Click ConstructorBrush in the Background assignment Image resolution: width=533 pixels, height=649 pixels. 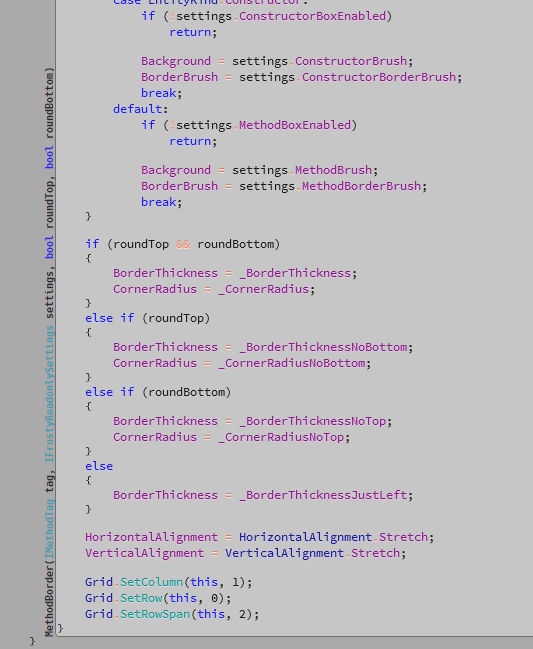tap(351, 61)
